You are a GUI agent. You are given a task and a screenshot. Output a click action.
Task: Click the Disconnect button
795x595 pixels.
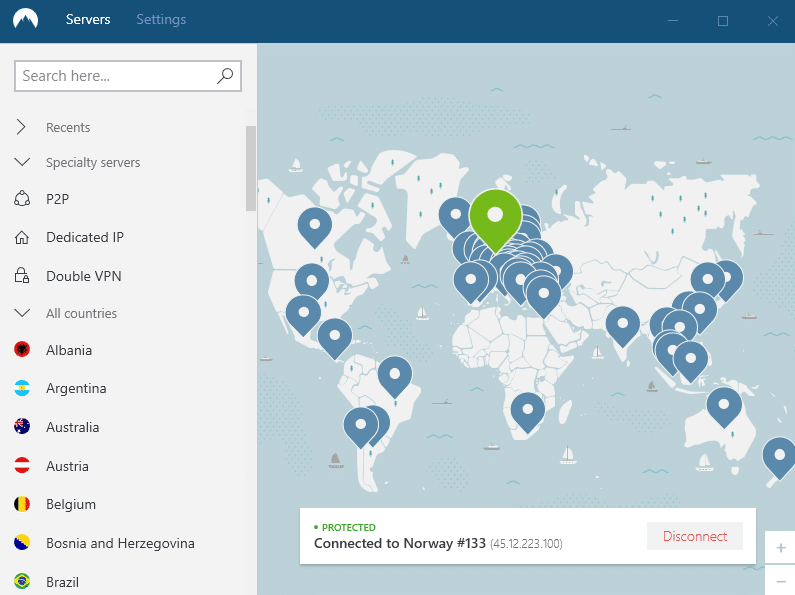(695, 536)
